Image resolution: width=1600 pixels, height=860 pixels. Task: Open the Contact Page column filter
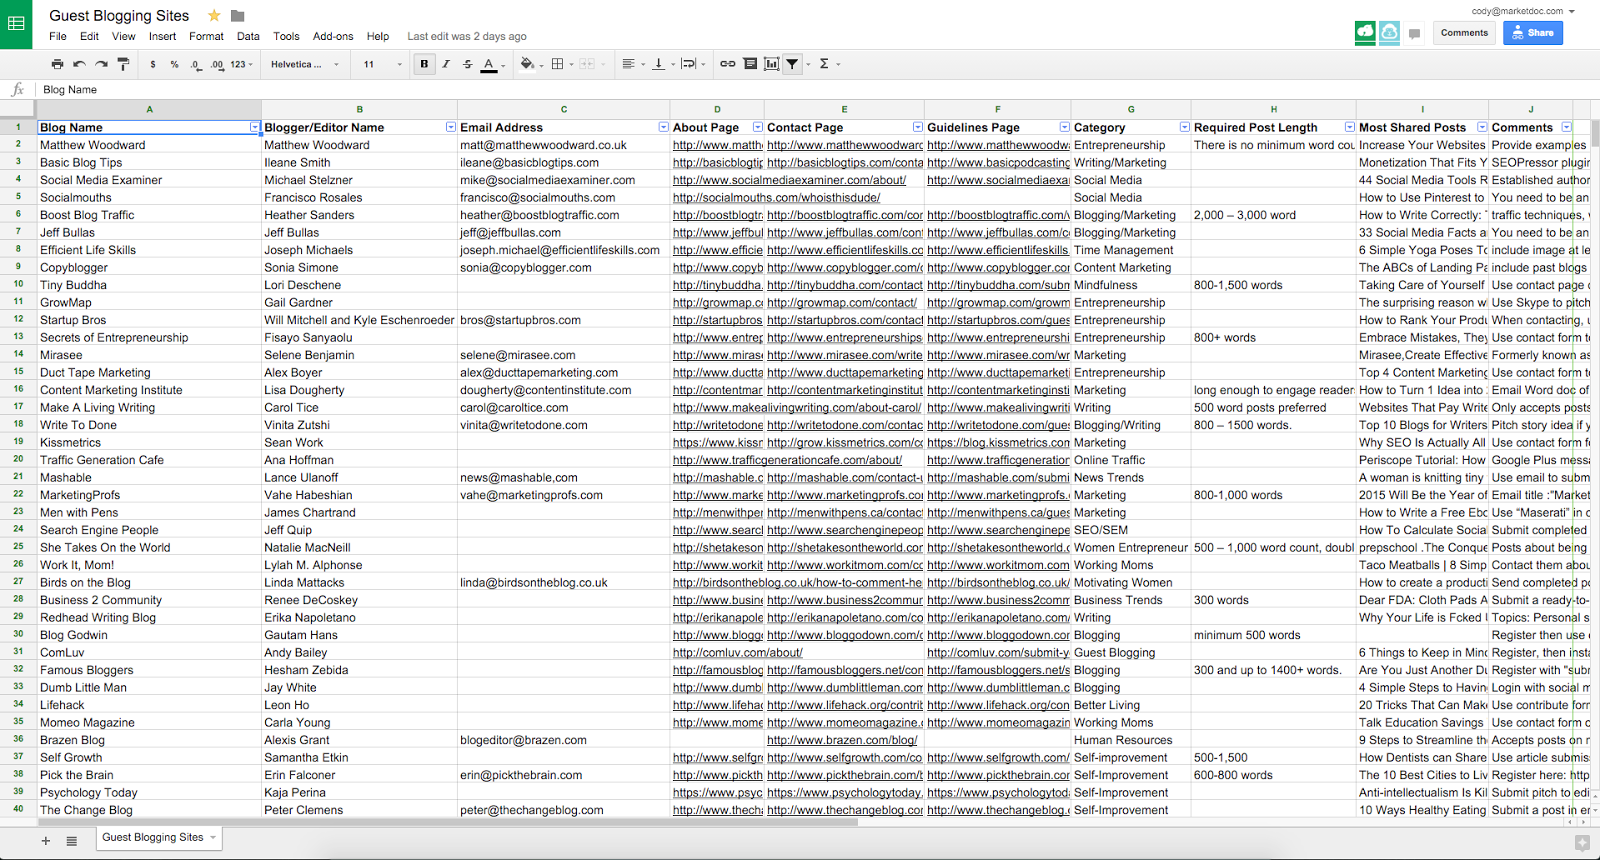pyautogui.click(x=917, y=127)
